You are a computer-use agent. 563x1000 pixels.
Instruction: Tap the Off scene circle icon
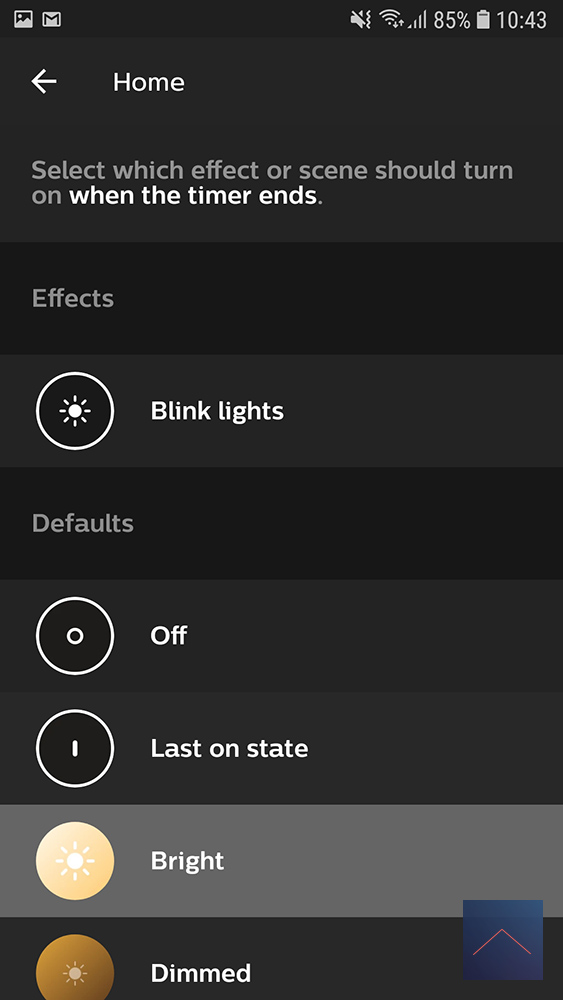pos(75,636)
